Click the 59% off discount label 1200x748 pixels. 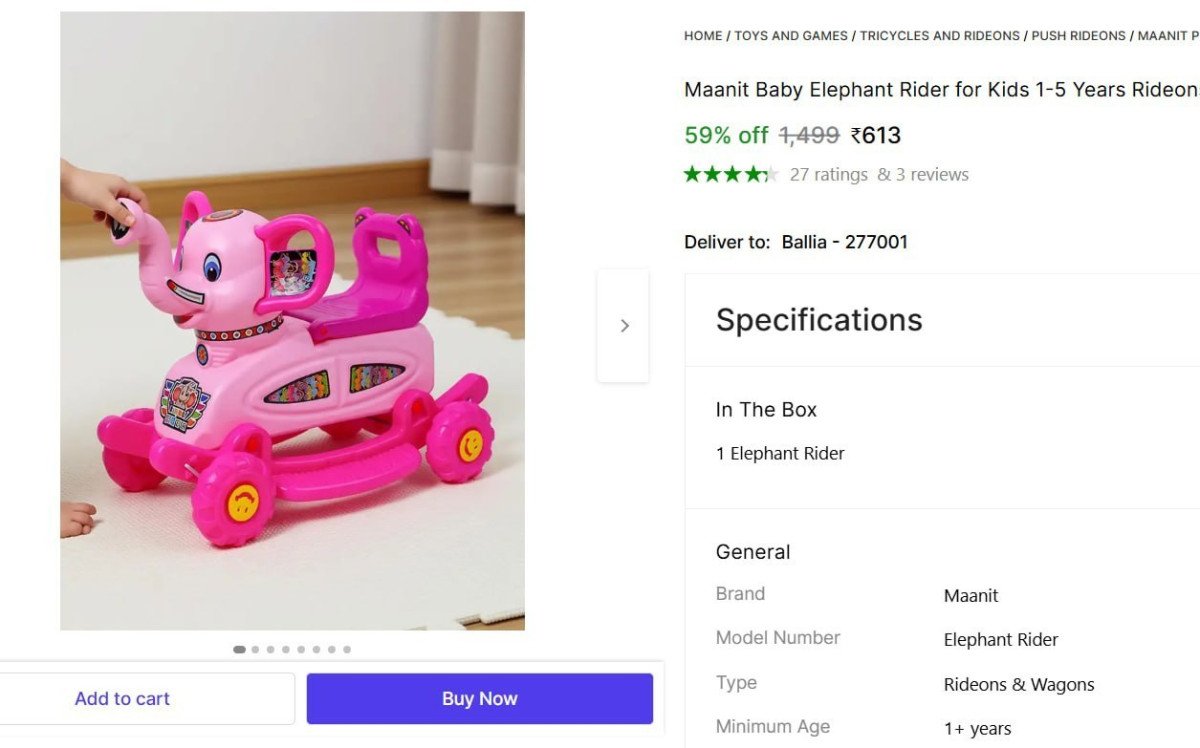coord(725,135)
